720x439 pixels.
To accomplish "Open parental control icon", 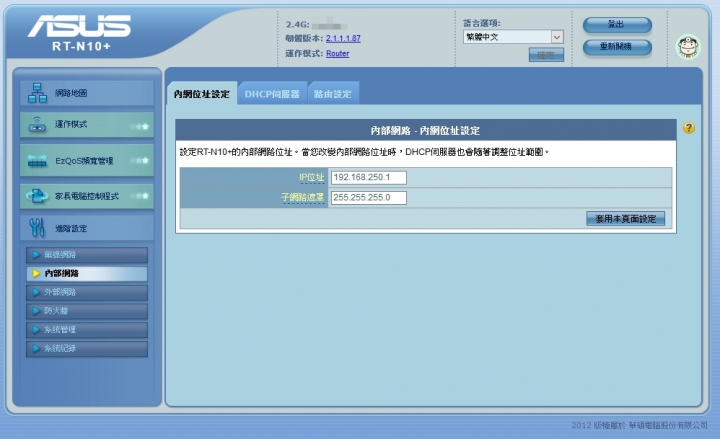I will [37, 196].
